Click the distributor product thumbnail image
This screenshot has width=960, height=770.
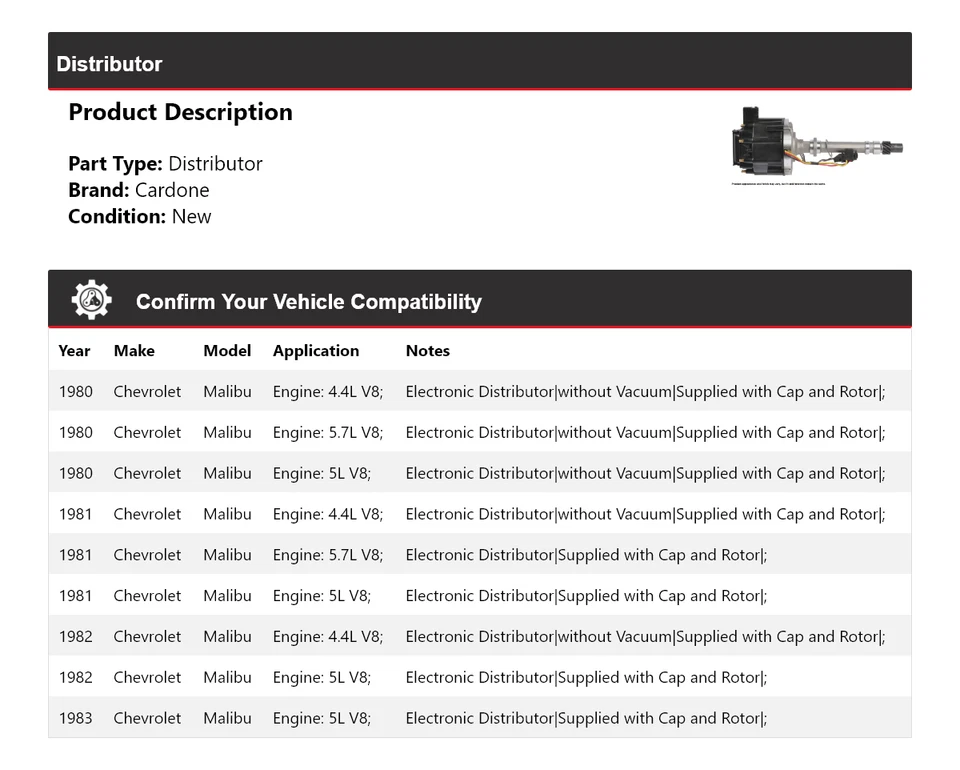pyautogui.click(x=816, y=145)
